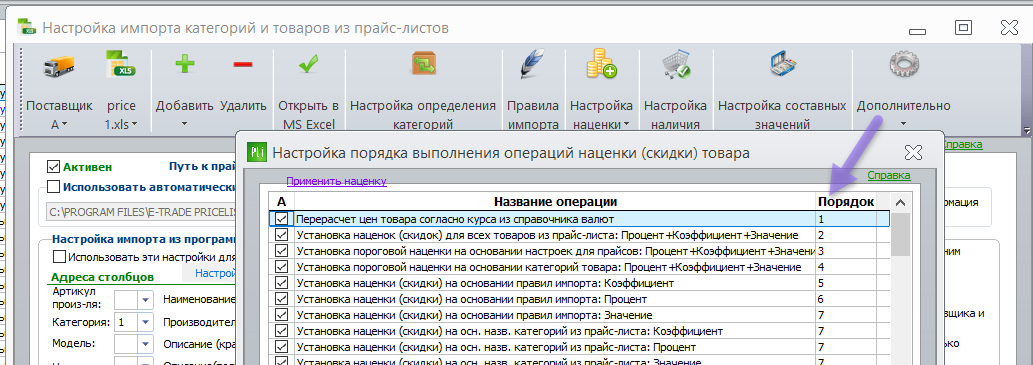Click the path field C:\PROGRAM FILES
This screenshot has height=365, width=1033.
[141, 212]
